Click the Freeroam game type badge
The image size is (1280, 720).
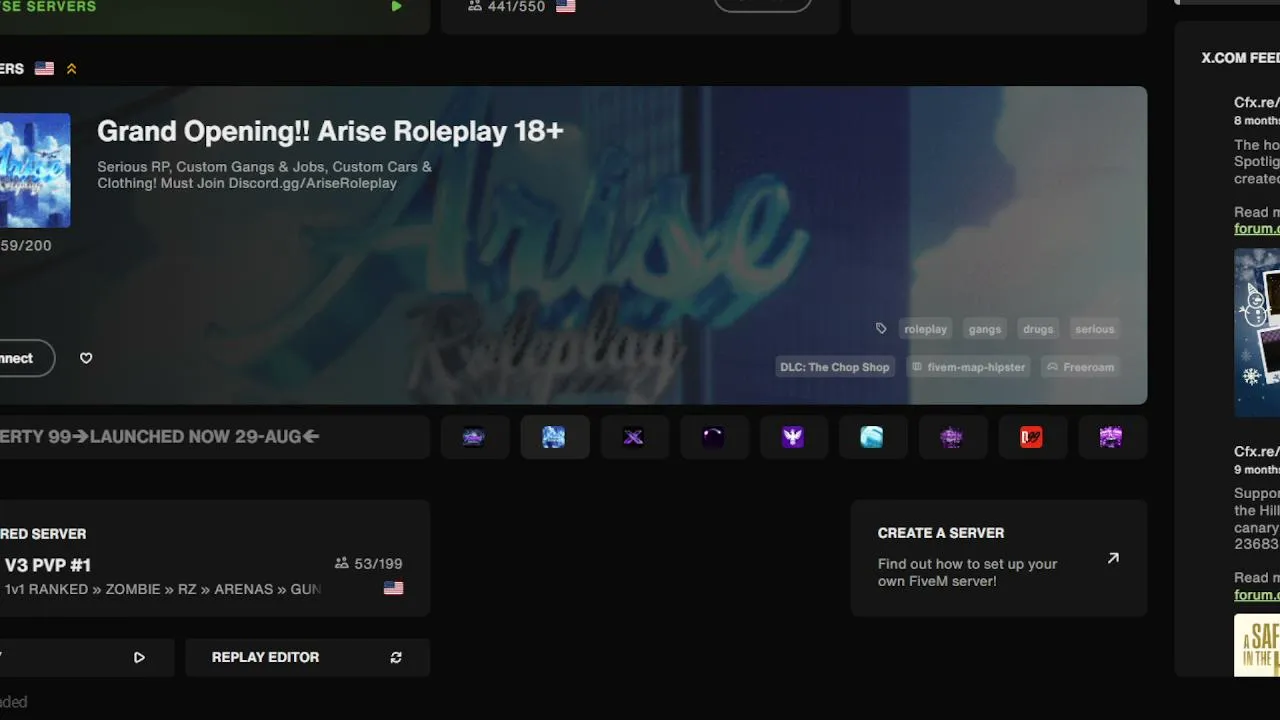click(x=1080, y=367)
